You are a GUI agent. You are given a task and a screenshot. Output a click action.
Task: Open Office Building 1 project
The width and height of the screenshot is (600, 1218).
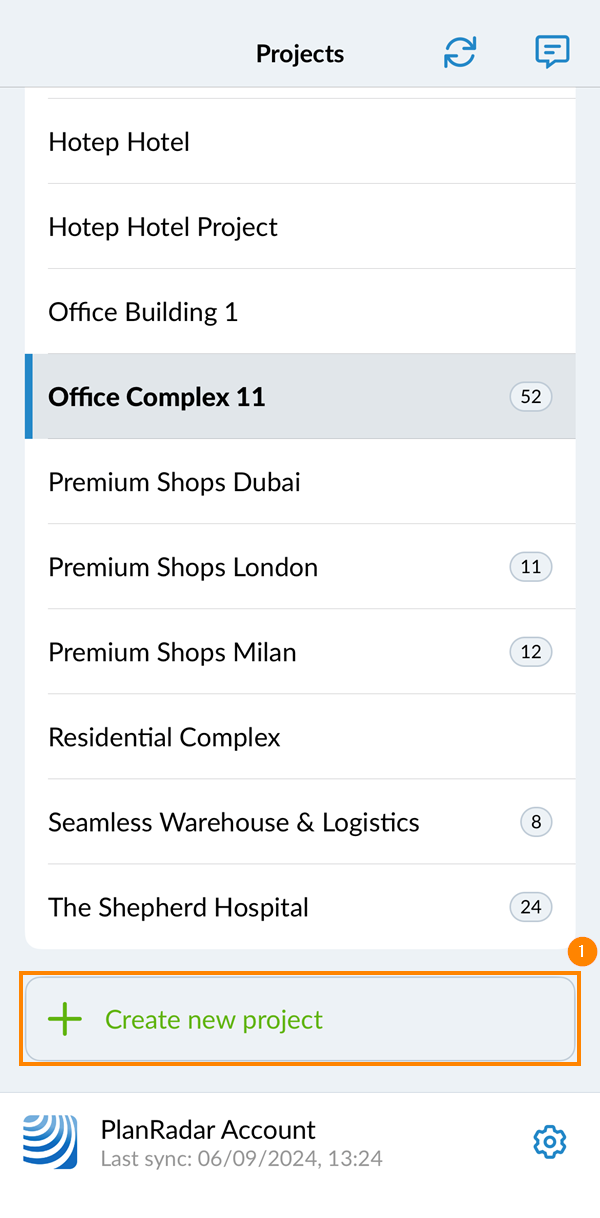click(143, 312)
